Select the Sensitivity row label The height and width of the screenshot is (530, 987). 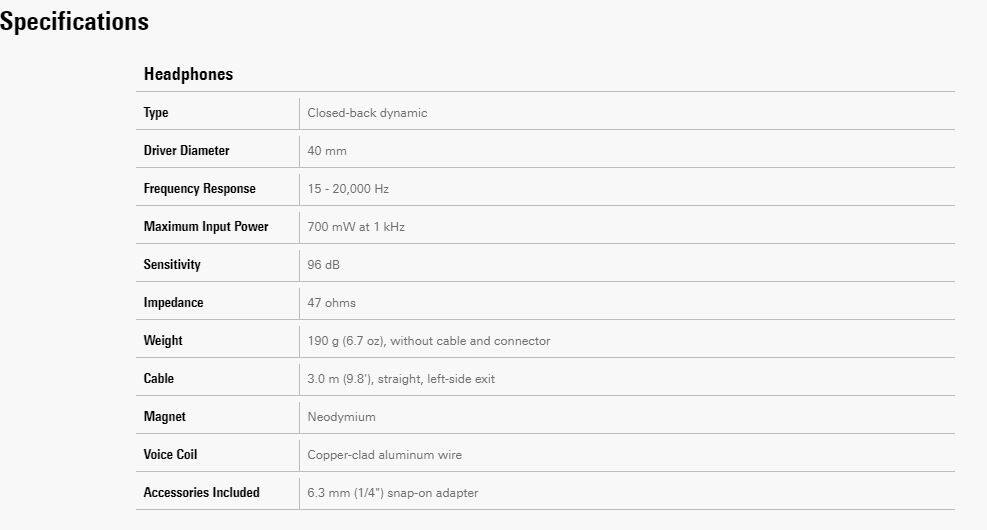(172, 265)
